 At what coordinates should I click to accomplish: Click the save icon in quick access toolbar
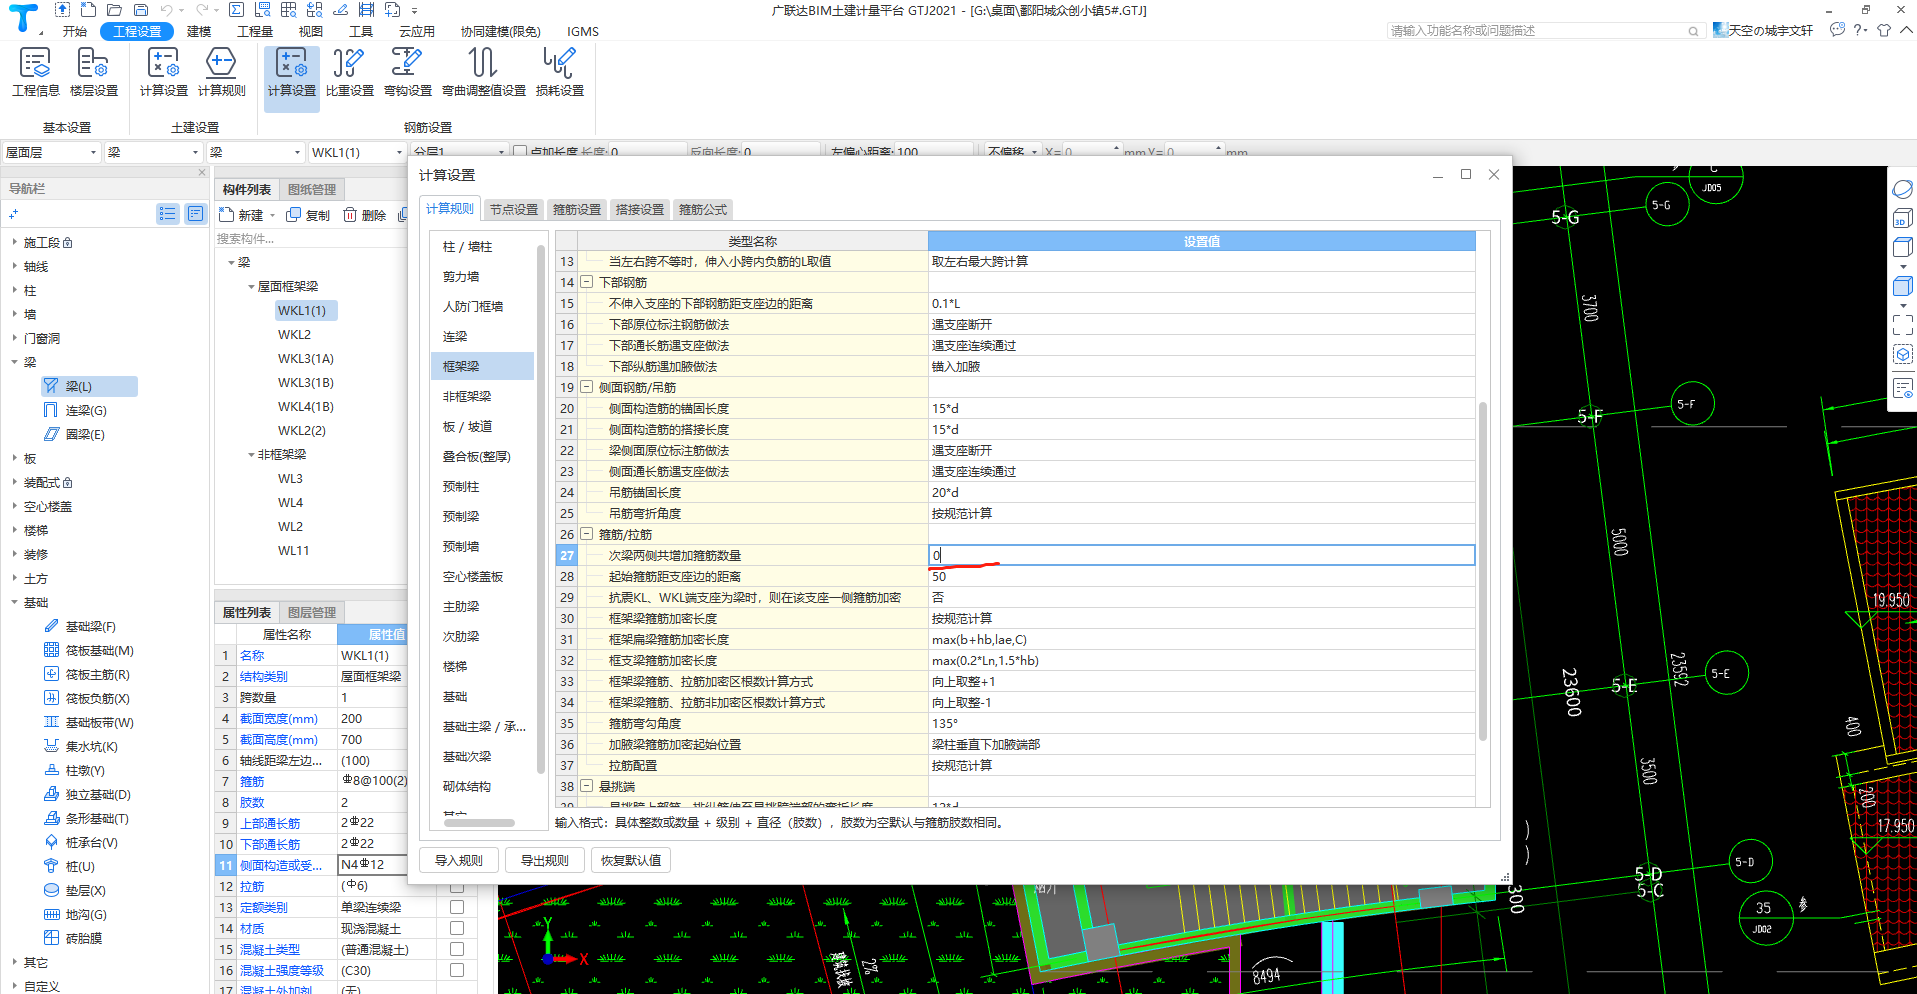coord(141,10)
